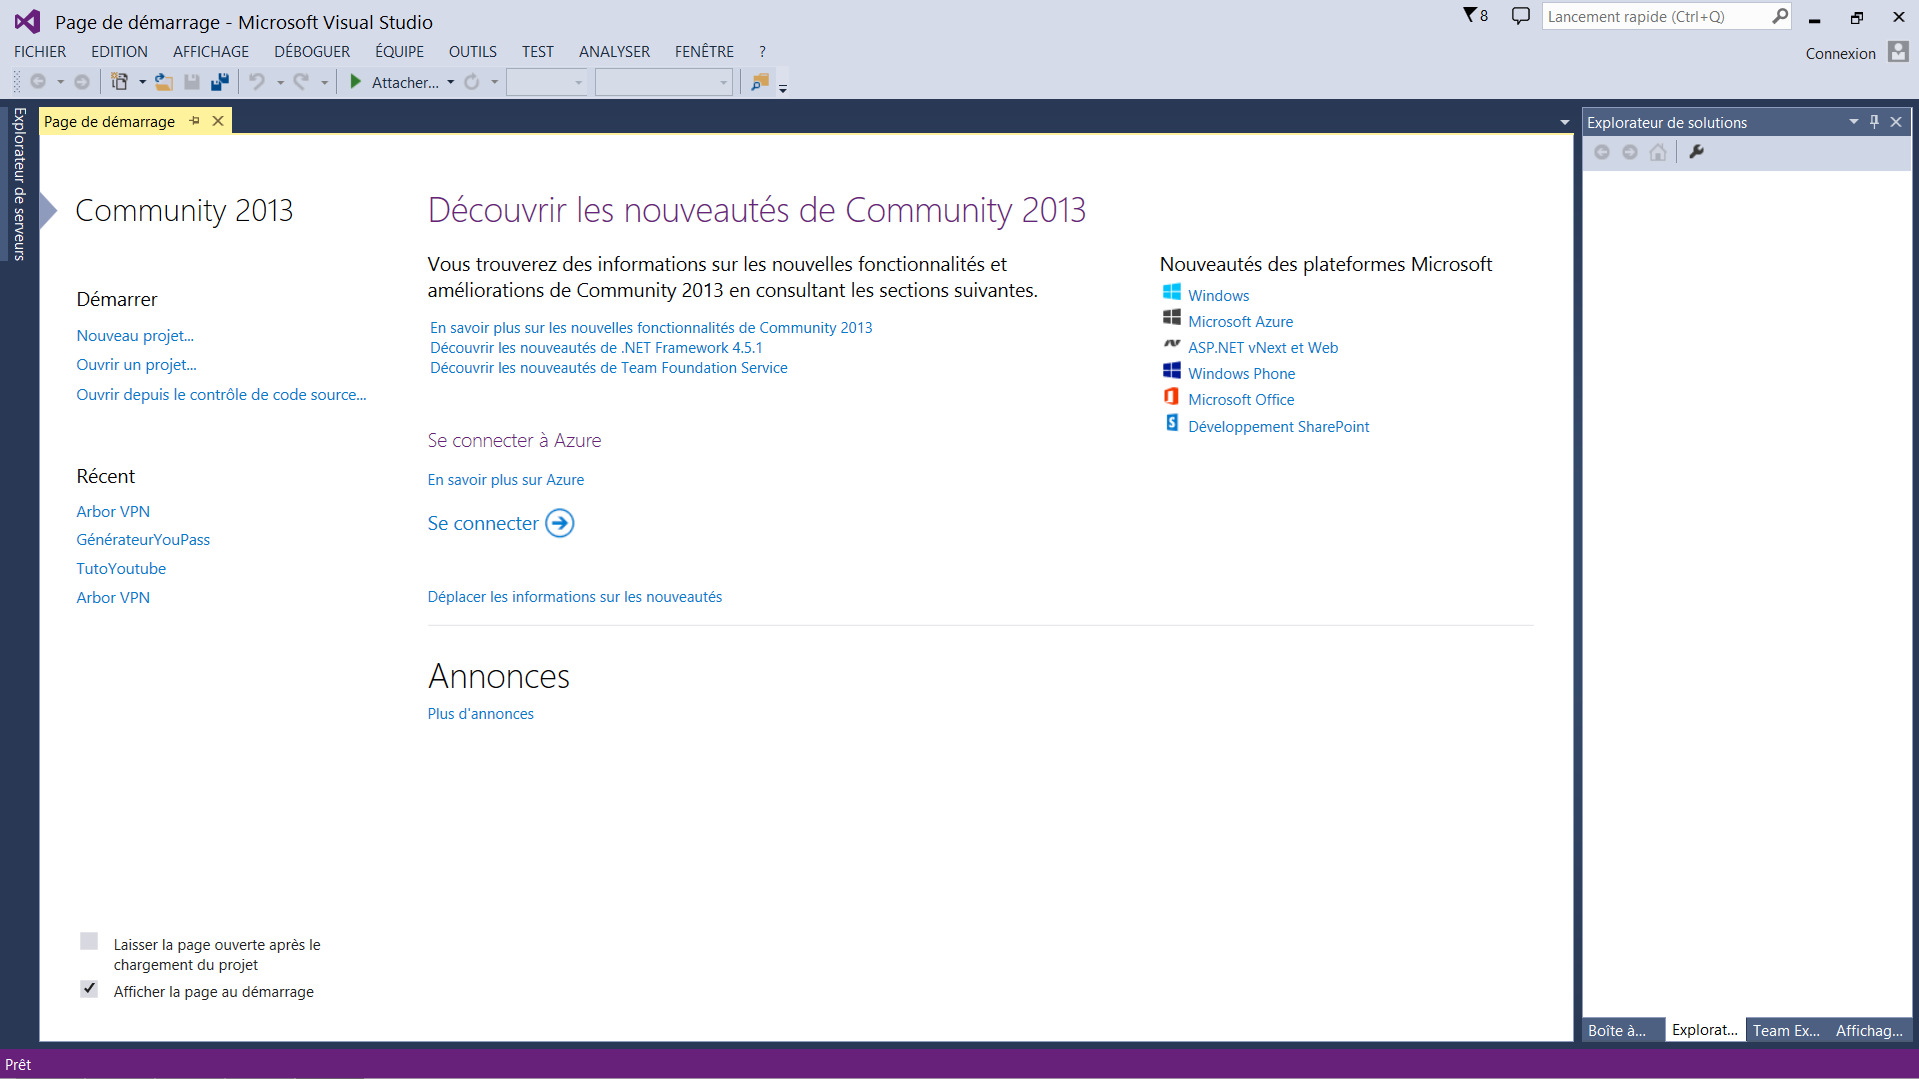Click the green Start play icon

pos(355,82)
